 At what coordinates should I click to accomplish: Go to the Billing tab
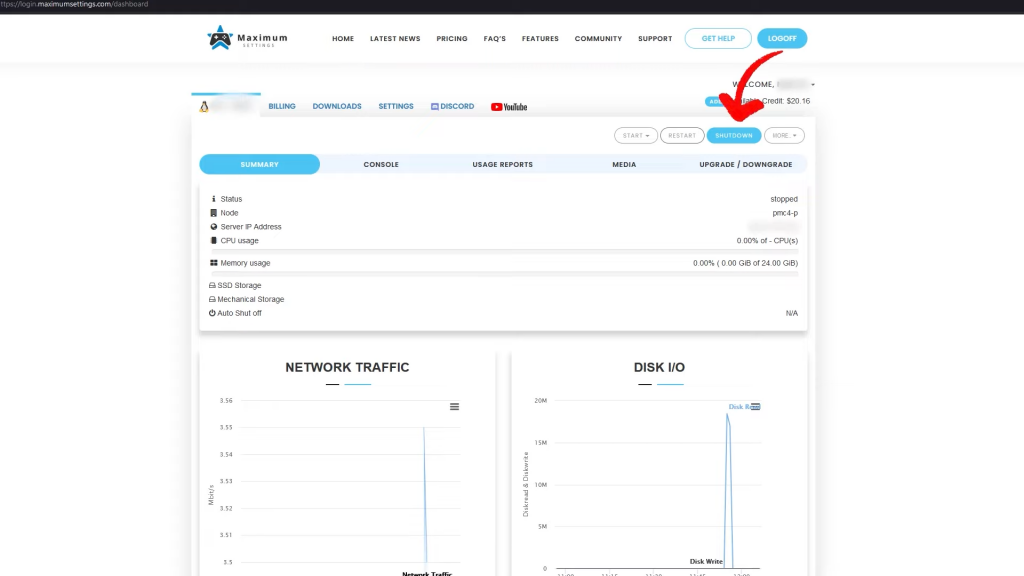tap(281, 106)
